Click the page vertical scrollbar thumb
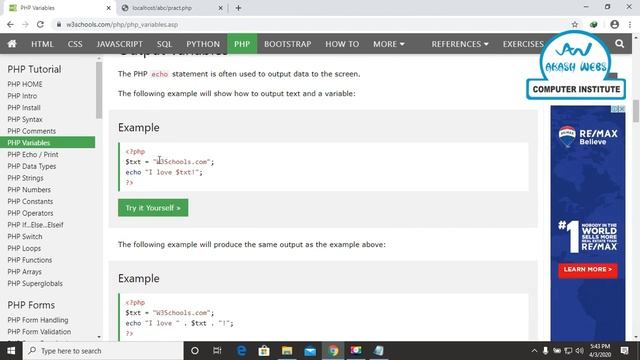The image size is (640, 360). click(x=636, y=110)
